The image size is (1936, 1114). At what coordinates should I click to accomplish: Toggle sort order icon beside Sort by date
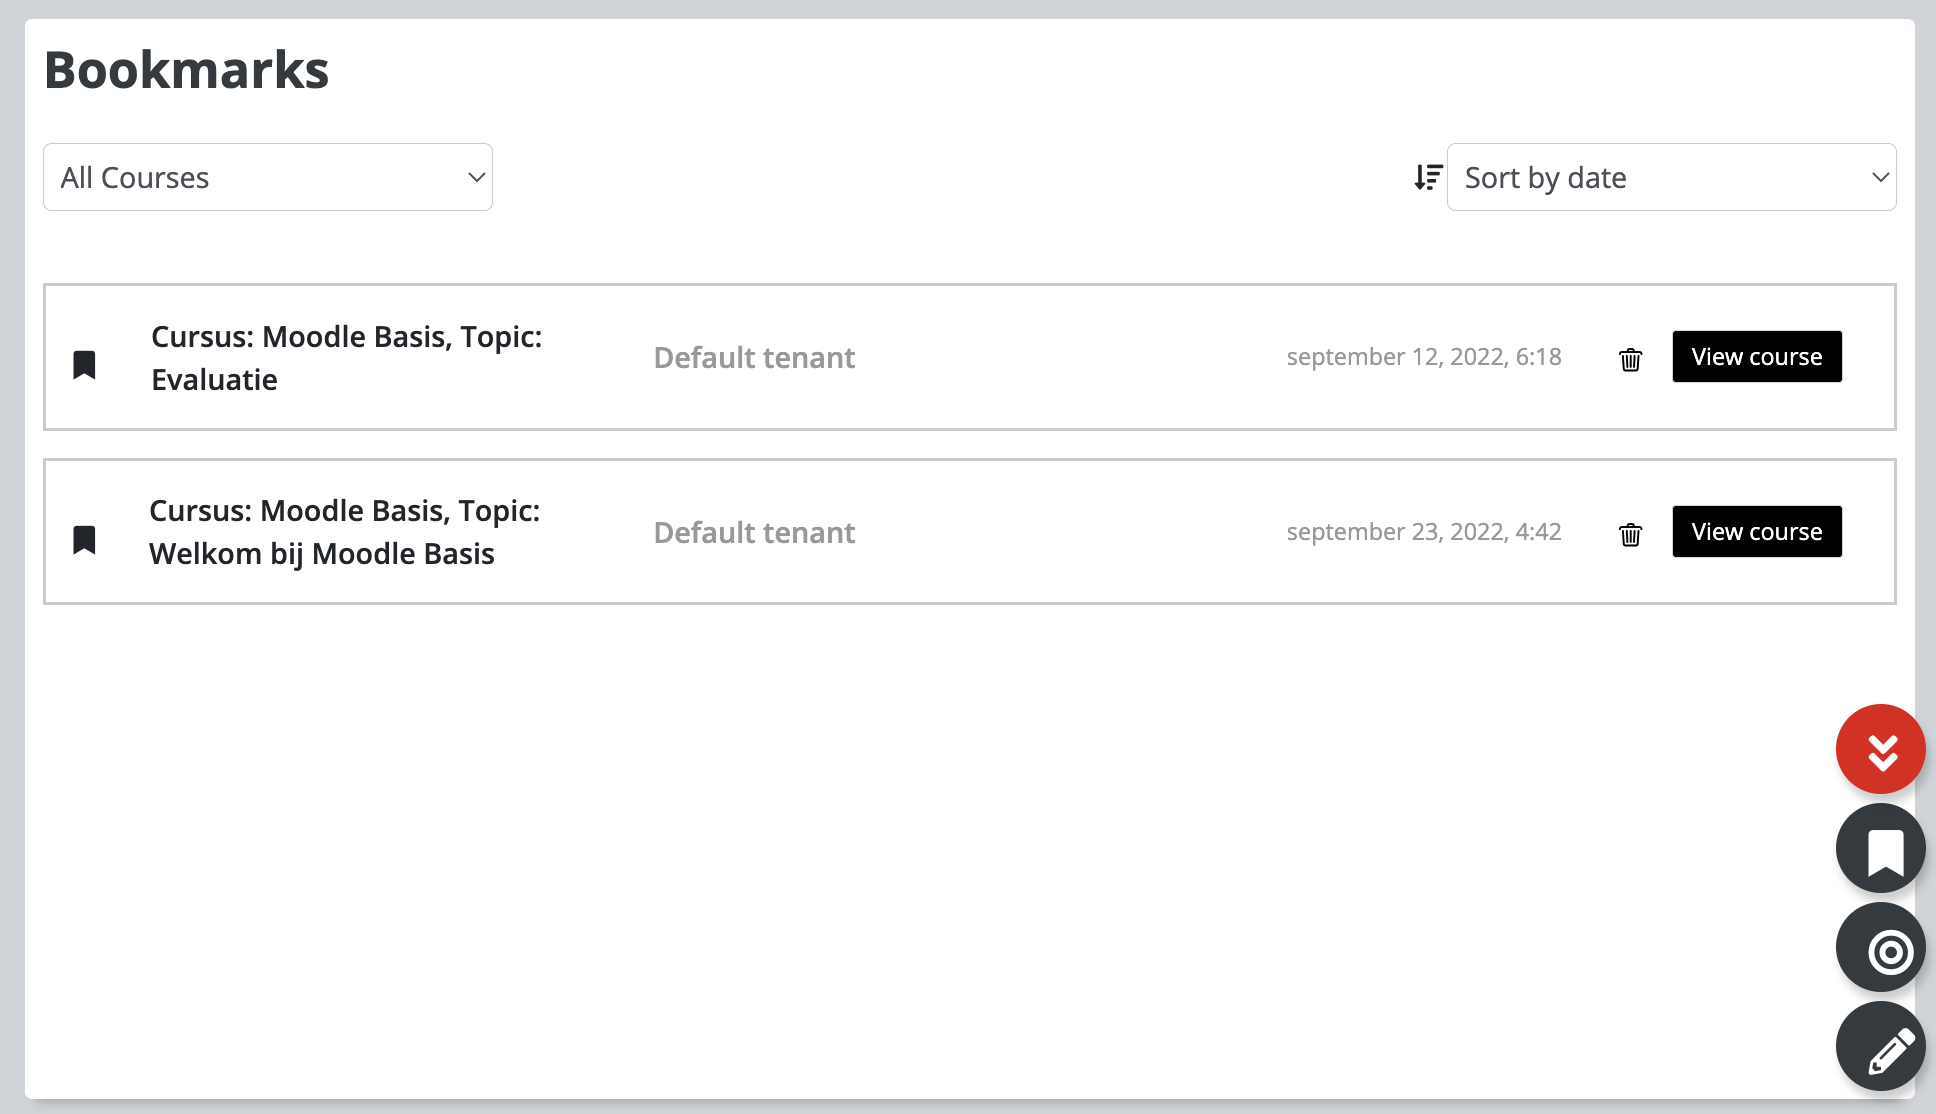[1428, 177]
